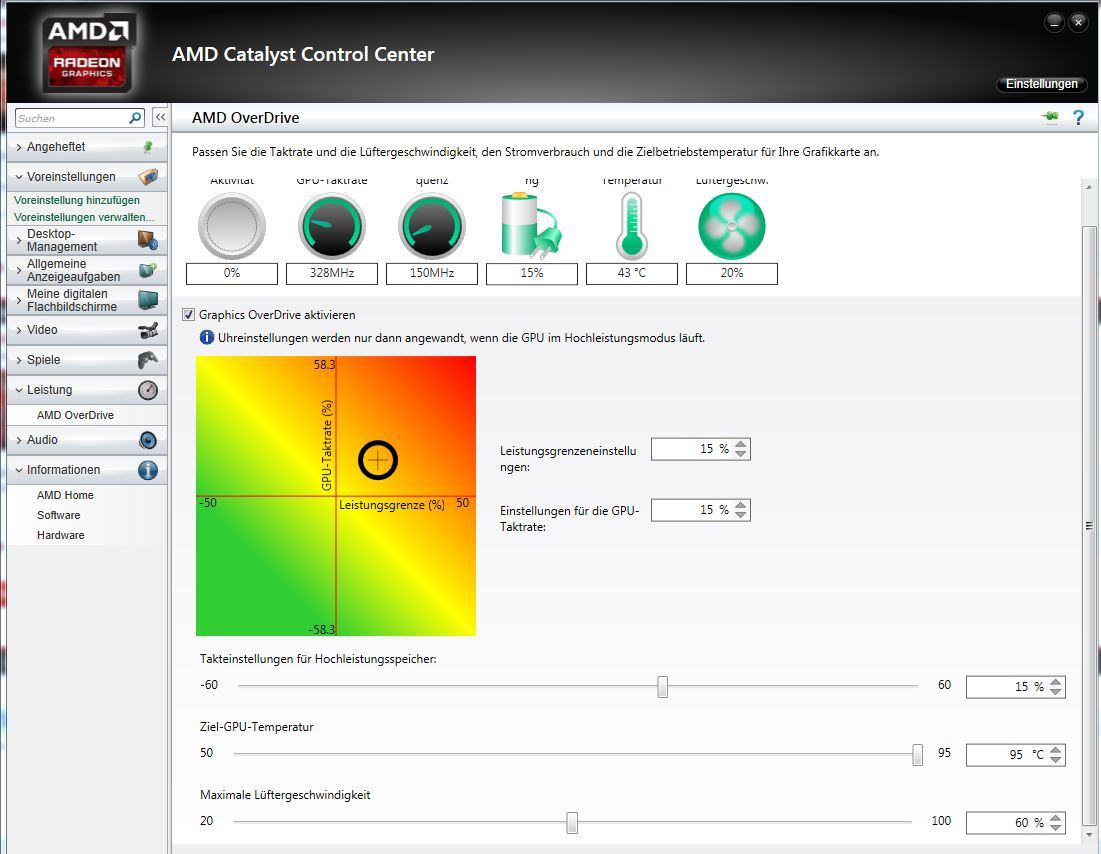Click the crosshair marker in the OverDrive graph
Viewport: 1101px width, 854px height.
point(378,460)
